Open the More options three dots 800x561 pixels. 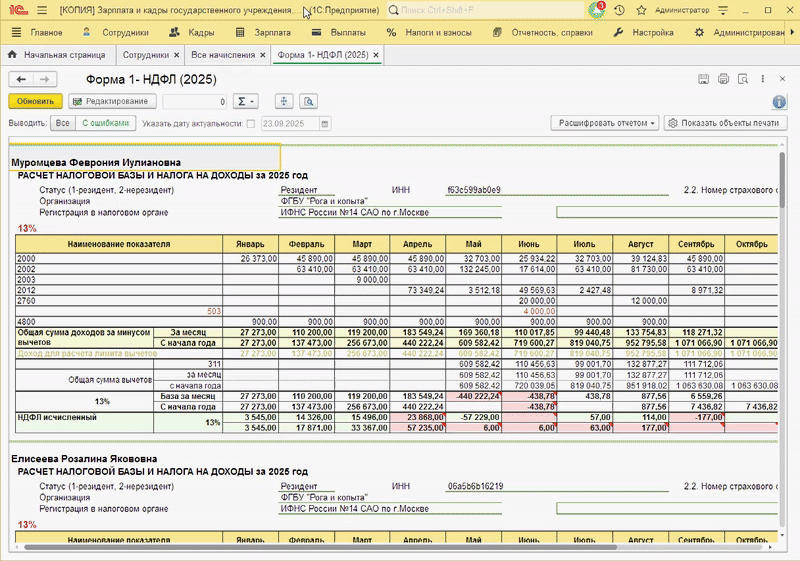point(763,79)
